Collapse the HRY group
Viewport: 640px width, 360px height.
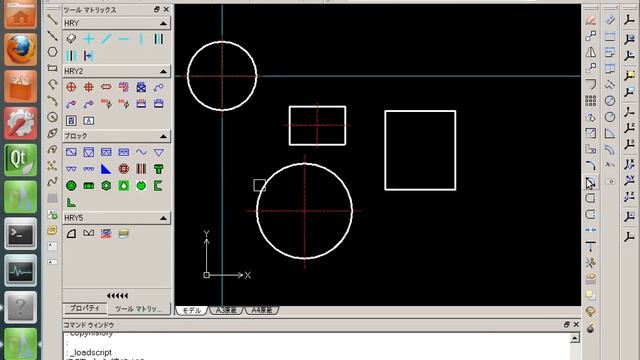[x=163, y=23]
